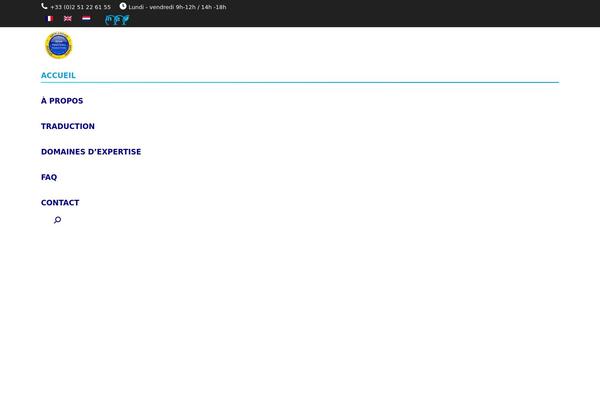The width and height of the screenshot is (600, 400).
Task: Click the Lundi - vendredi opening hours text
Action: [x=177, y=7]
